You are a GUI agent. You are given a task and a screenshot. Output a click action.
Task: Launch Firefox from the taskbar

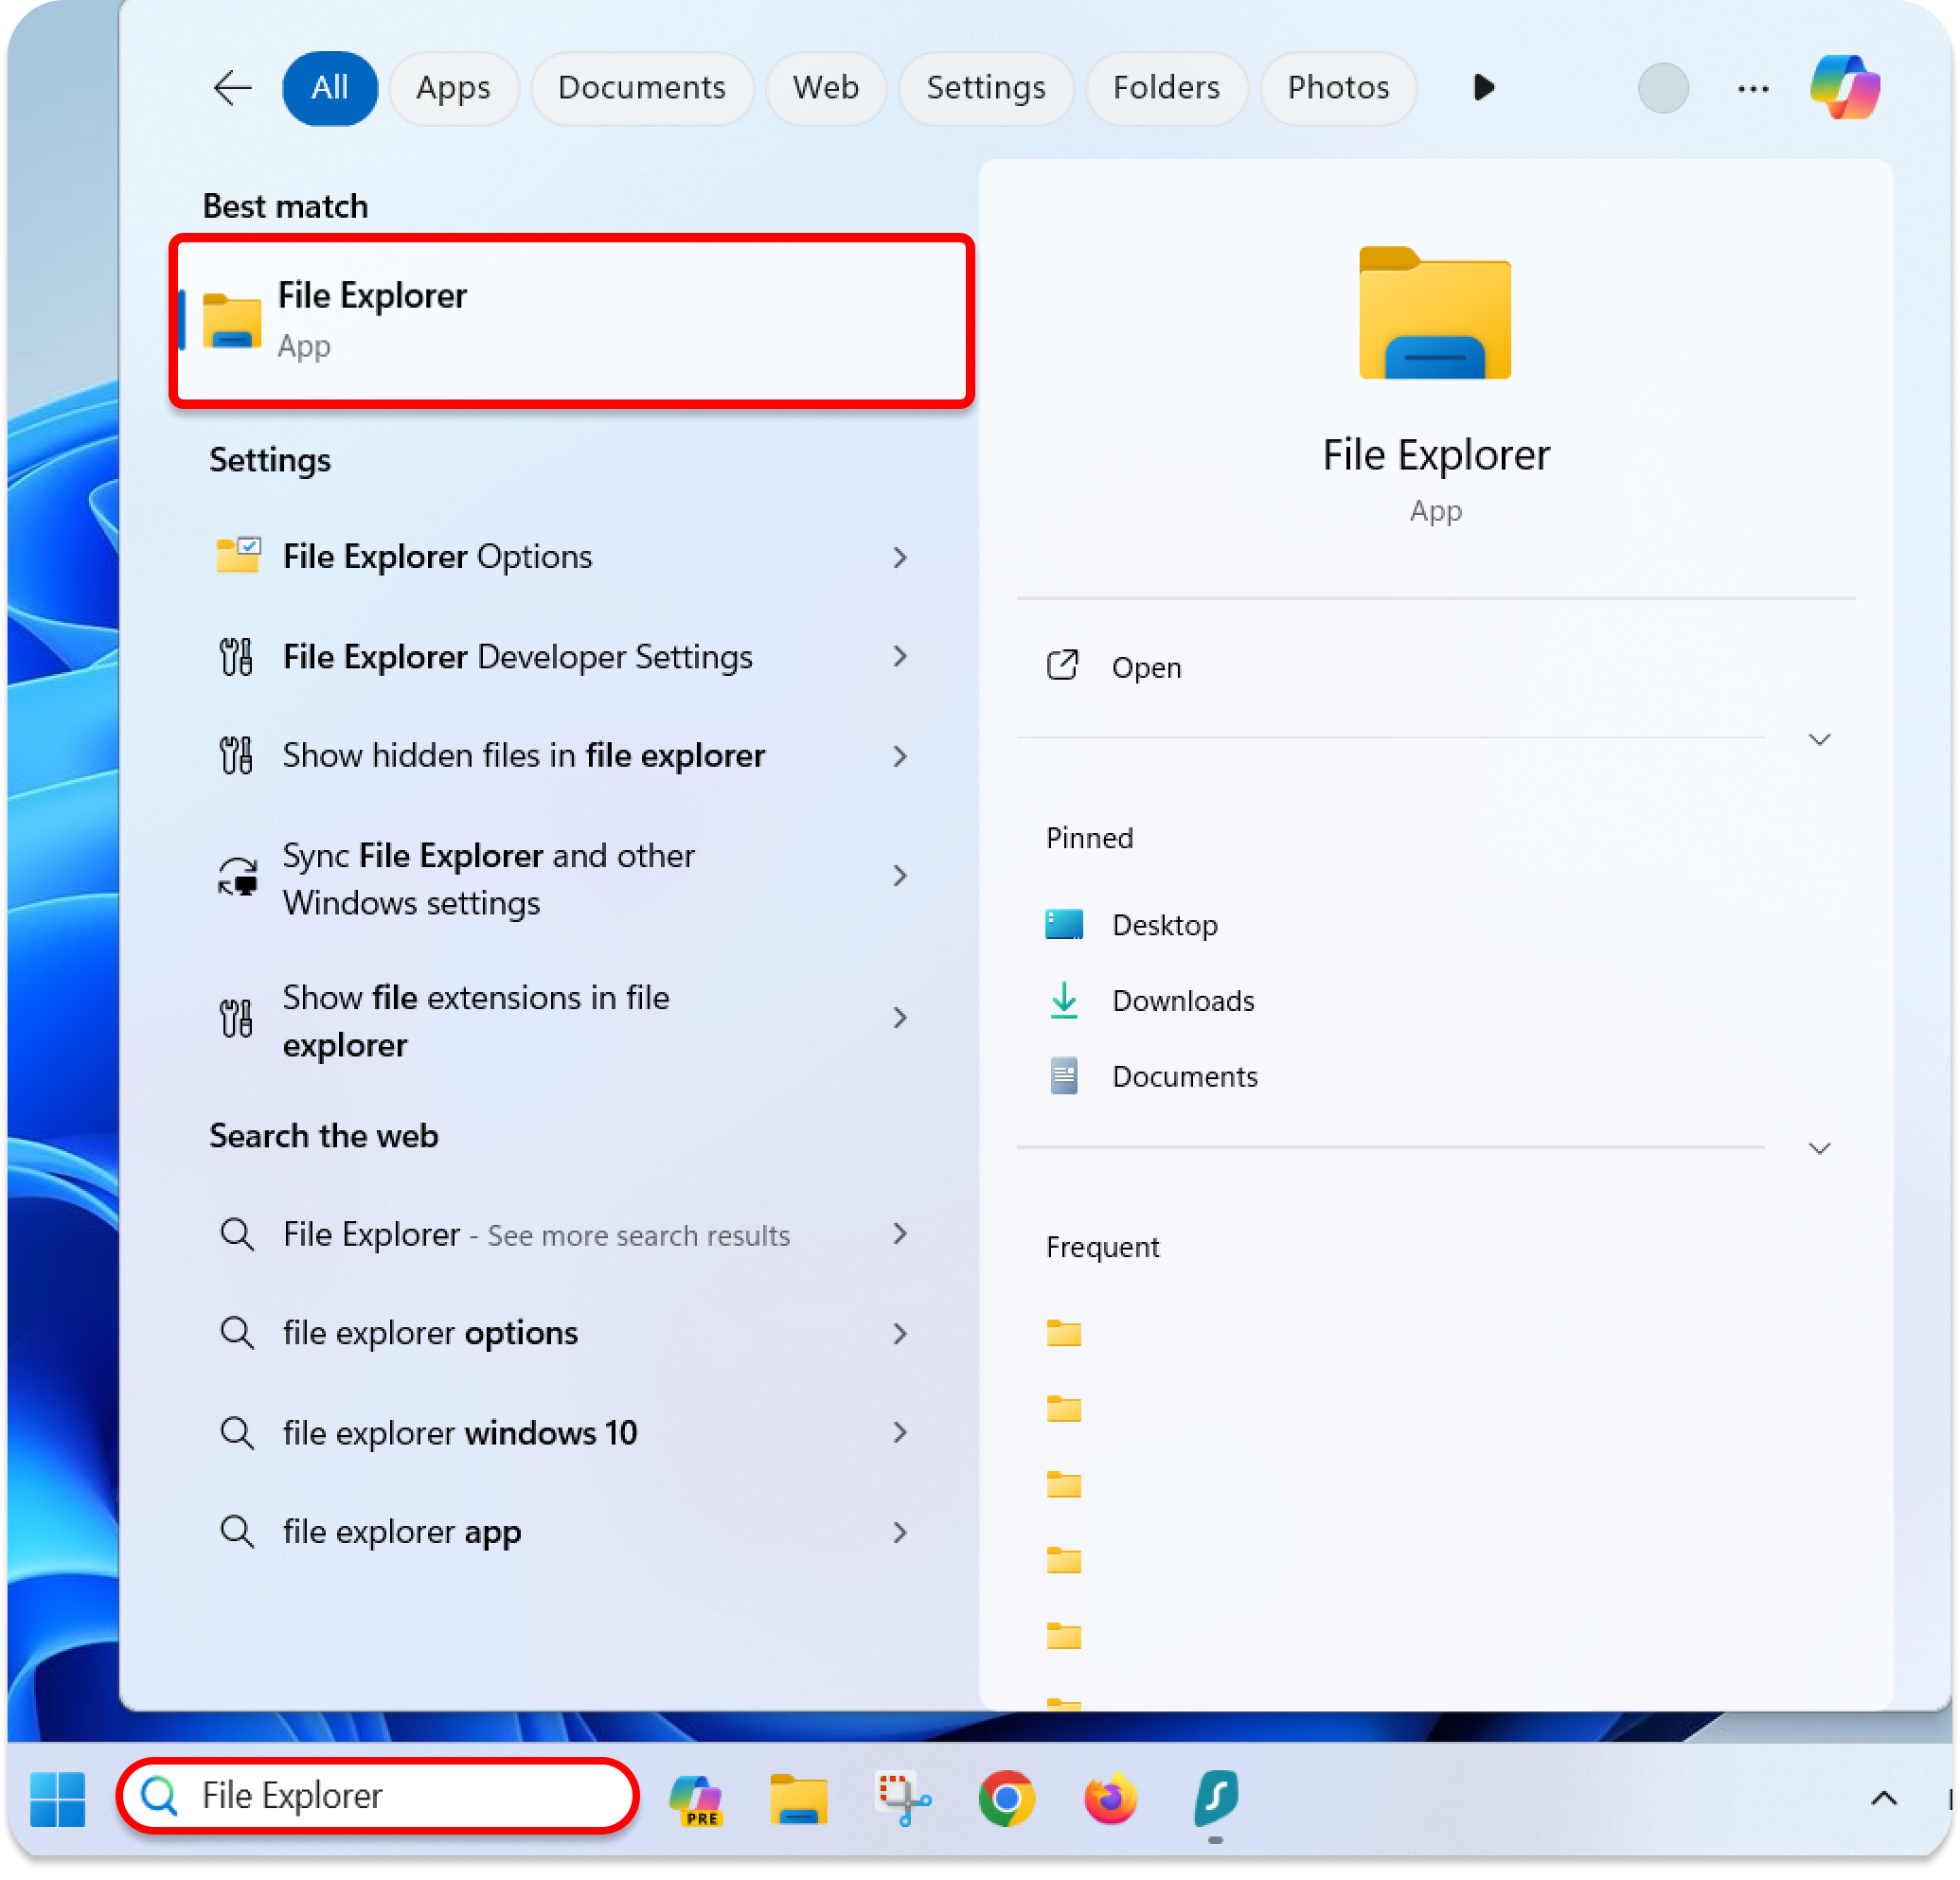[1110, 1797]
